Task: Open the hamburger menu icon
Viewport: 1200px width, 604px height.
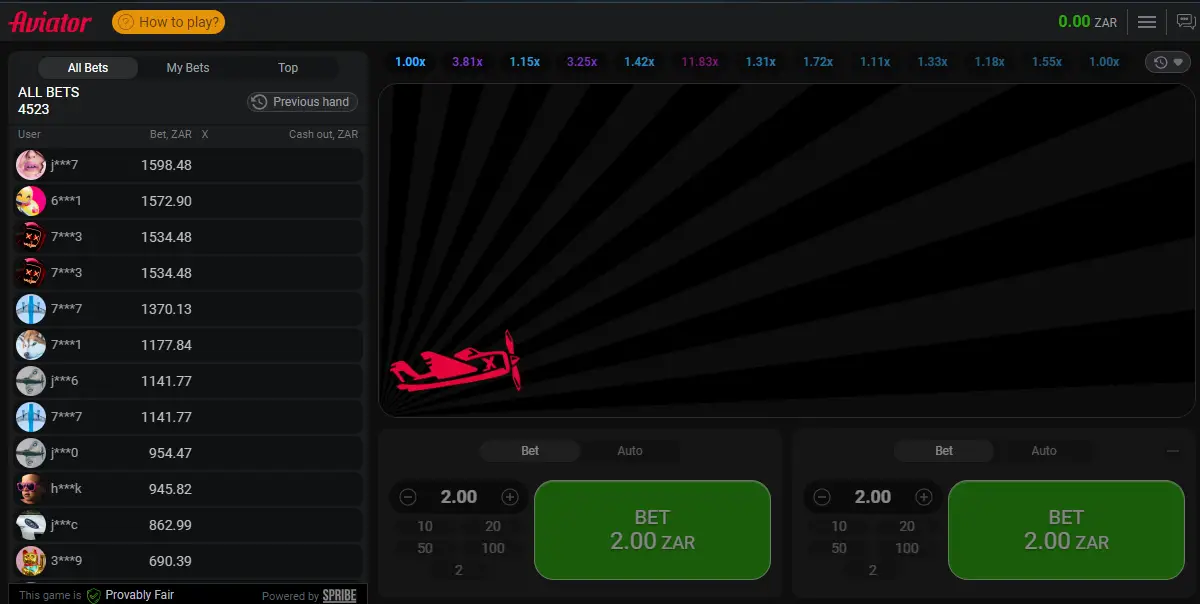Action: [x=1147, y=22]
